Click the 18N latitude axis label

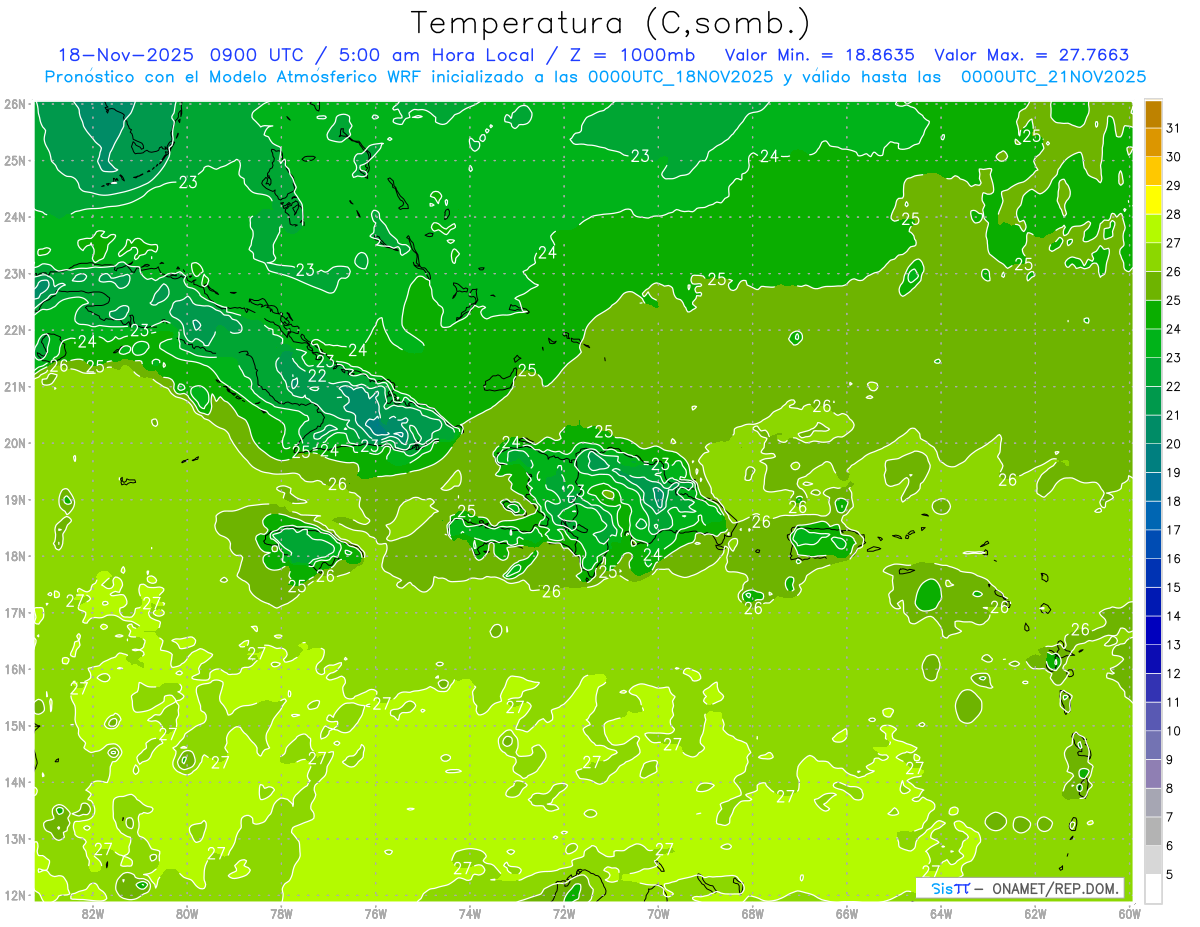[15, 556]
